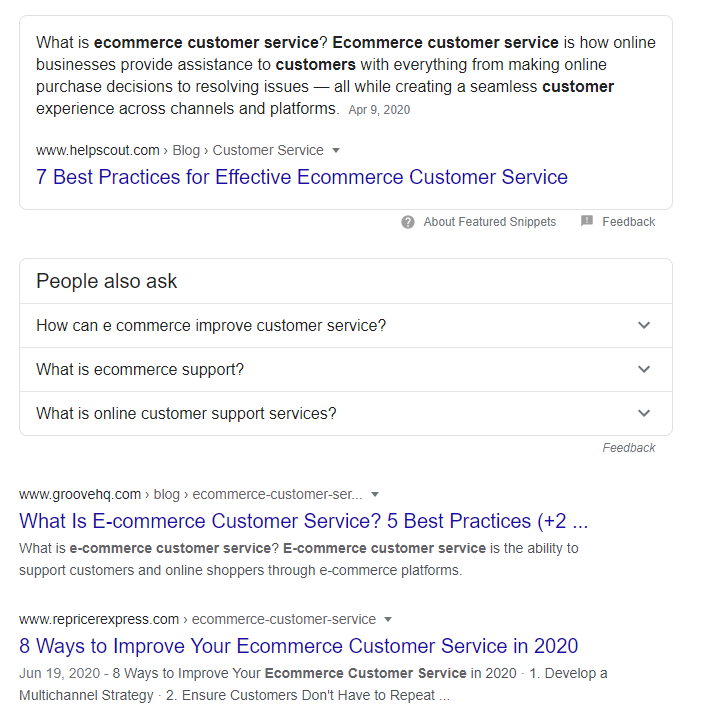Select the "What is ecommerce support?" question text
Image resolution: width=707 pixels, height=727 pixels.
pos(140,370)
